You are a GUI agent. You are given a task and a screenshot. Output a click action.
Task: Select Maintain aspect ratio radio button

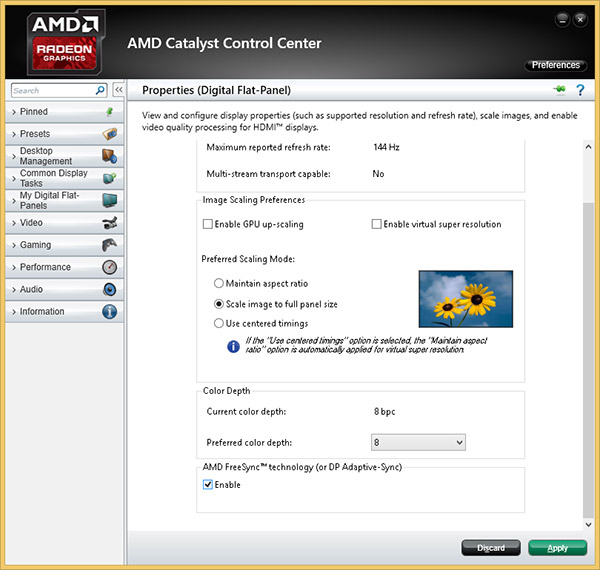pyautogui.click(x=218, y=283)
